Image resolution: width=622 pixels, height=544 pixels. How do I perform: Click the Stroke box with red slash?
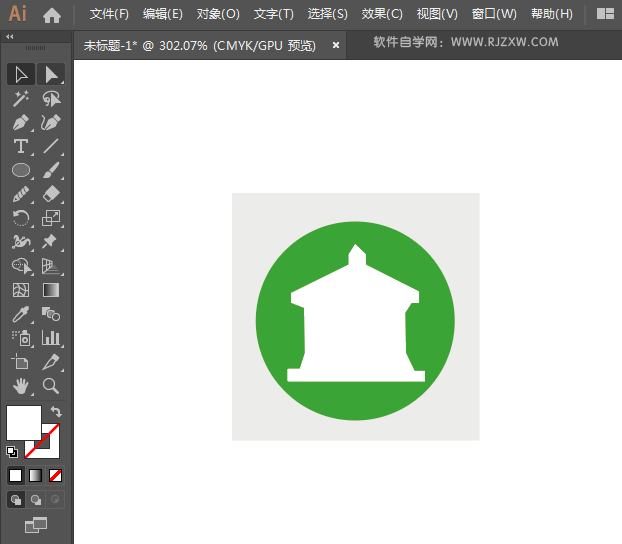(50, 449)
